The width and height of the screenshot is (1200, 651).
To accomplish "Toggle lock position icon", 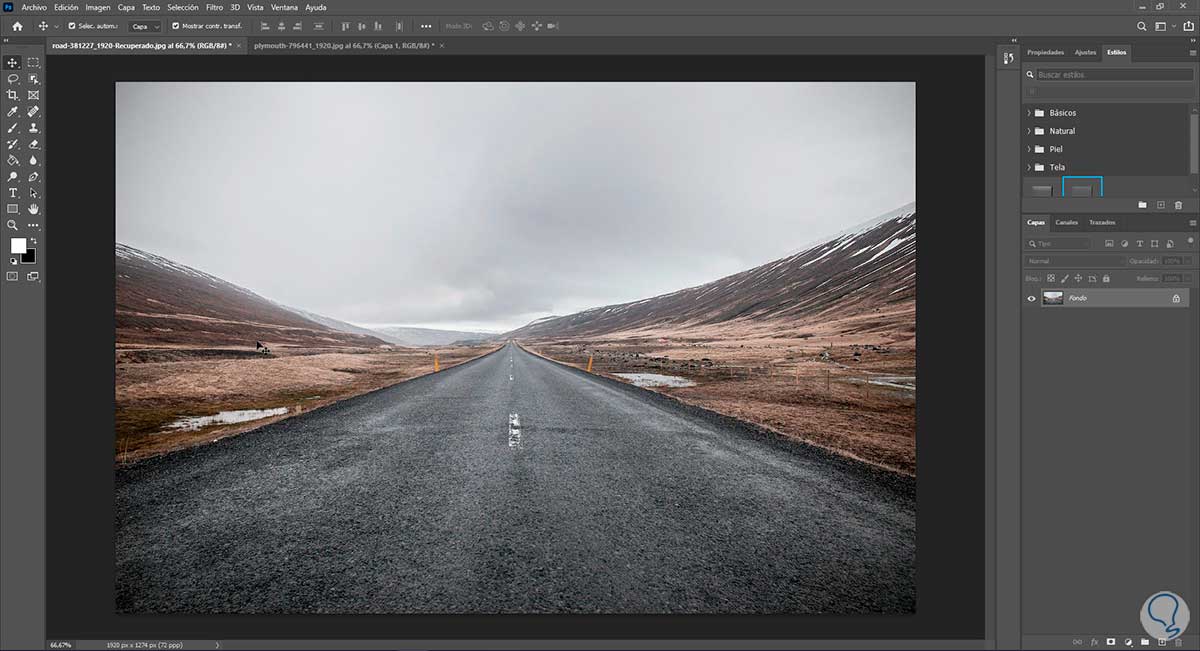I will 1078,278.
